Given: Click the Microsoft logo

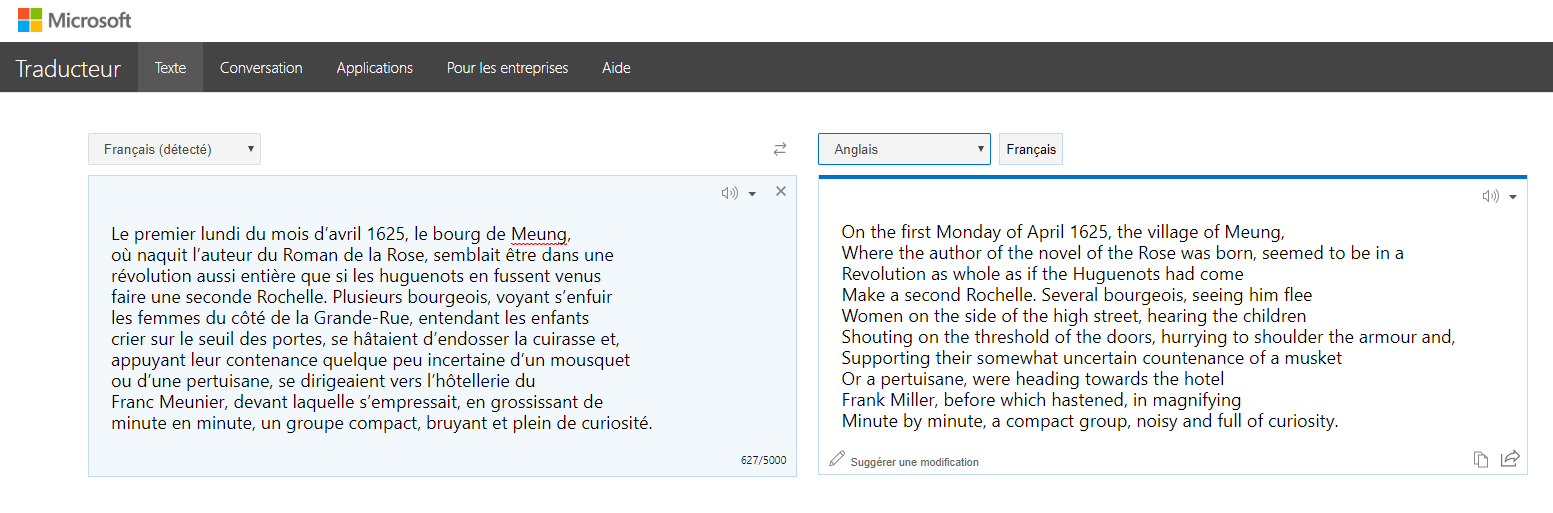Looking at the screenshot, I should (75, 20).
